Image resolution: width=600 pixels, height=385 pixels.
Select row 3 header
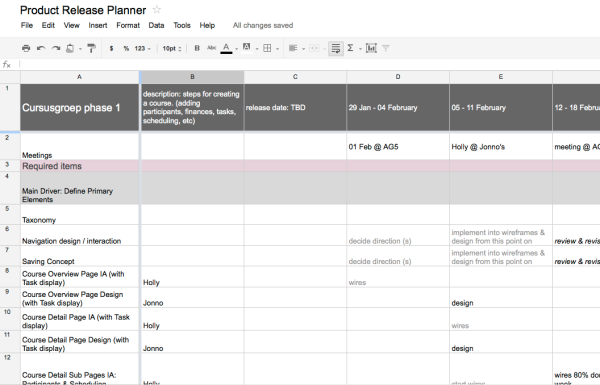click(x=10, y=166)
